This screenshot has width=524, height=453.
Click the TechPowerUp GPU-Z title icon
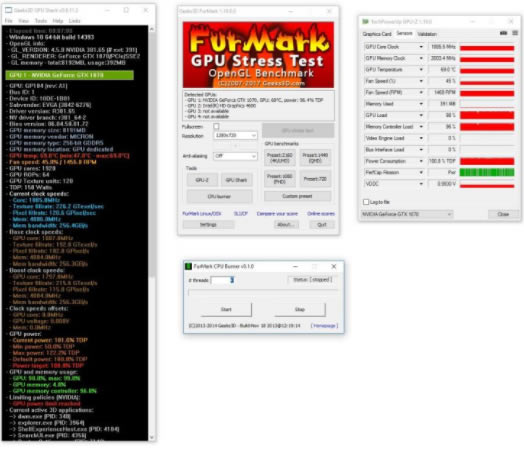coord(365,22)
